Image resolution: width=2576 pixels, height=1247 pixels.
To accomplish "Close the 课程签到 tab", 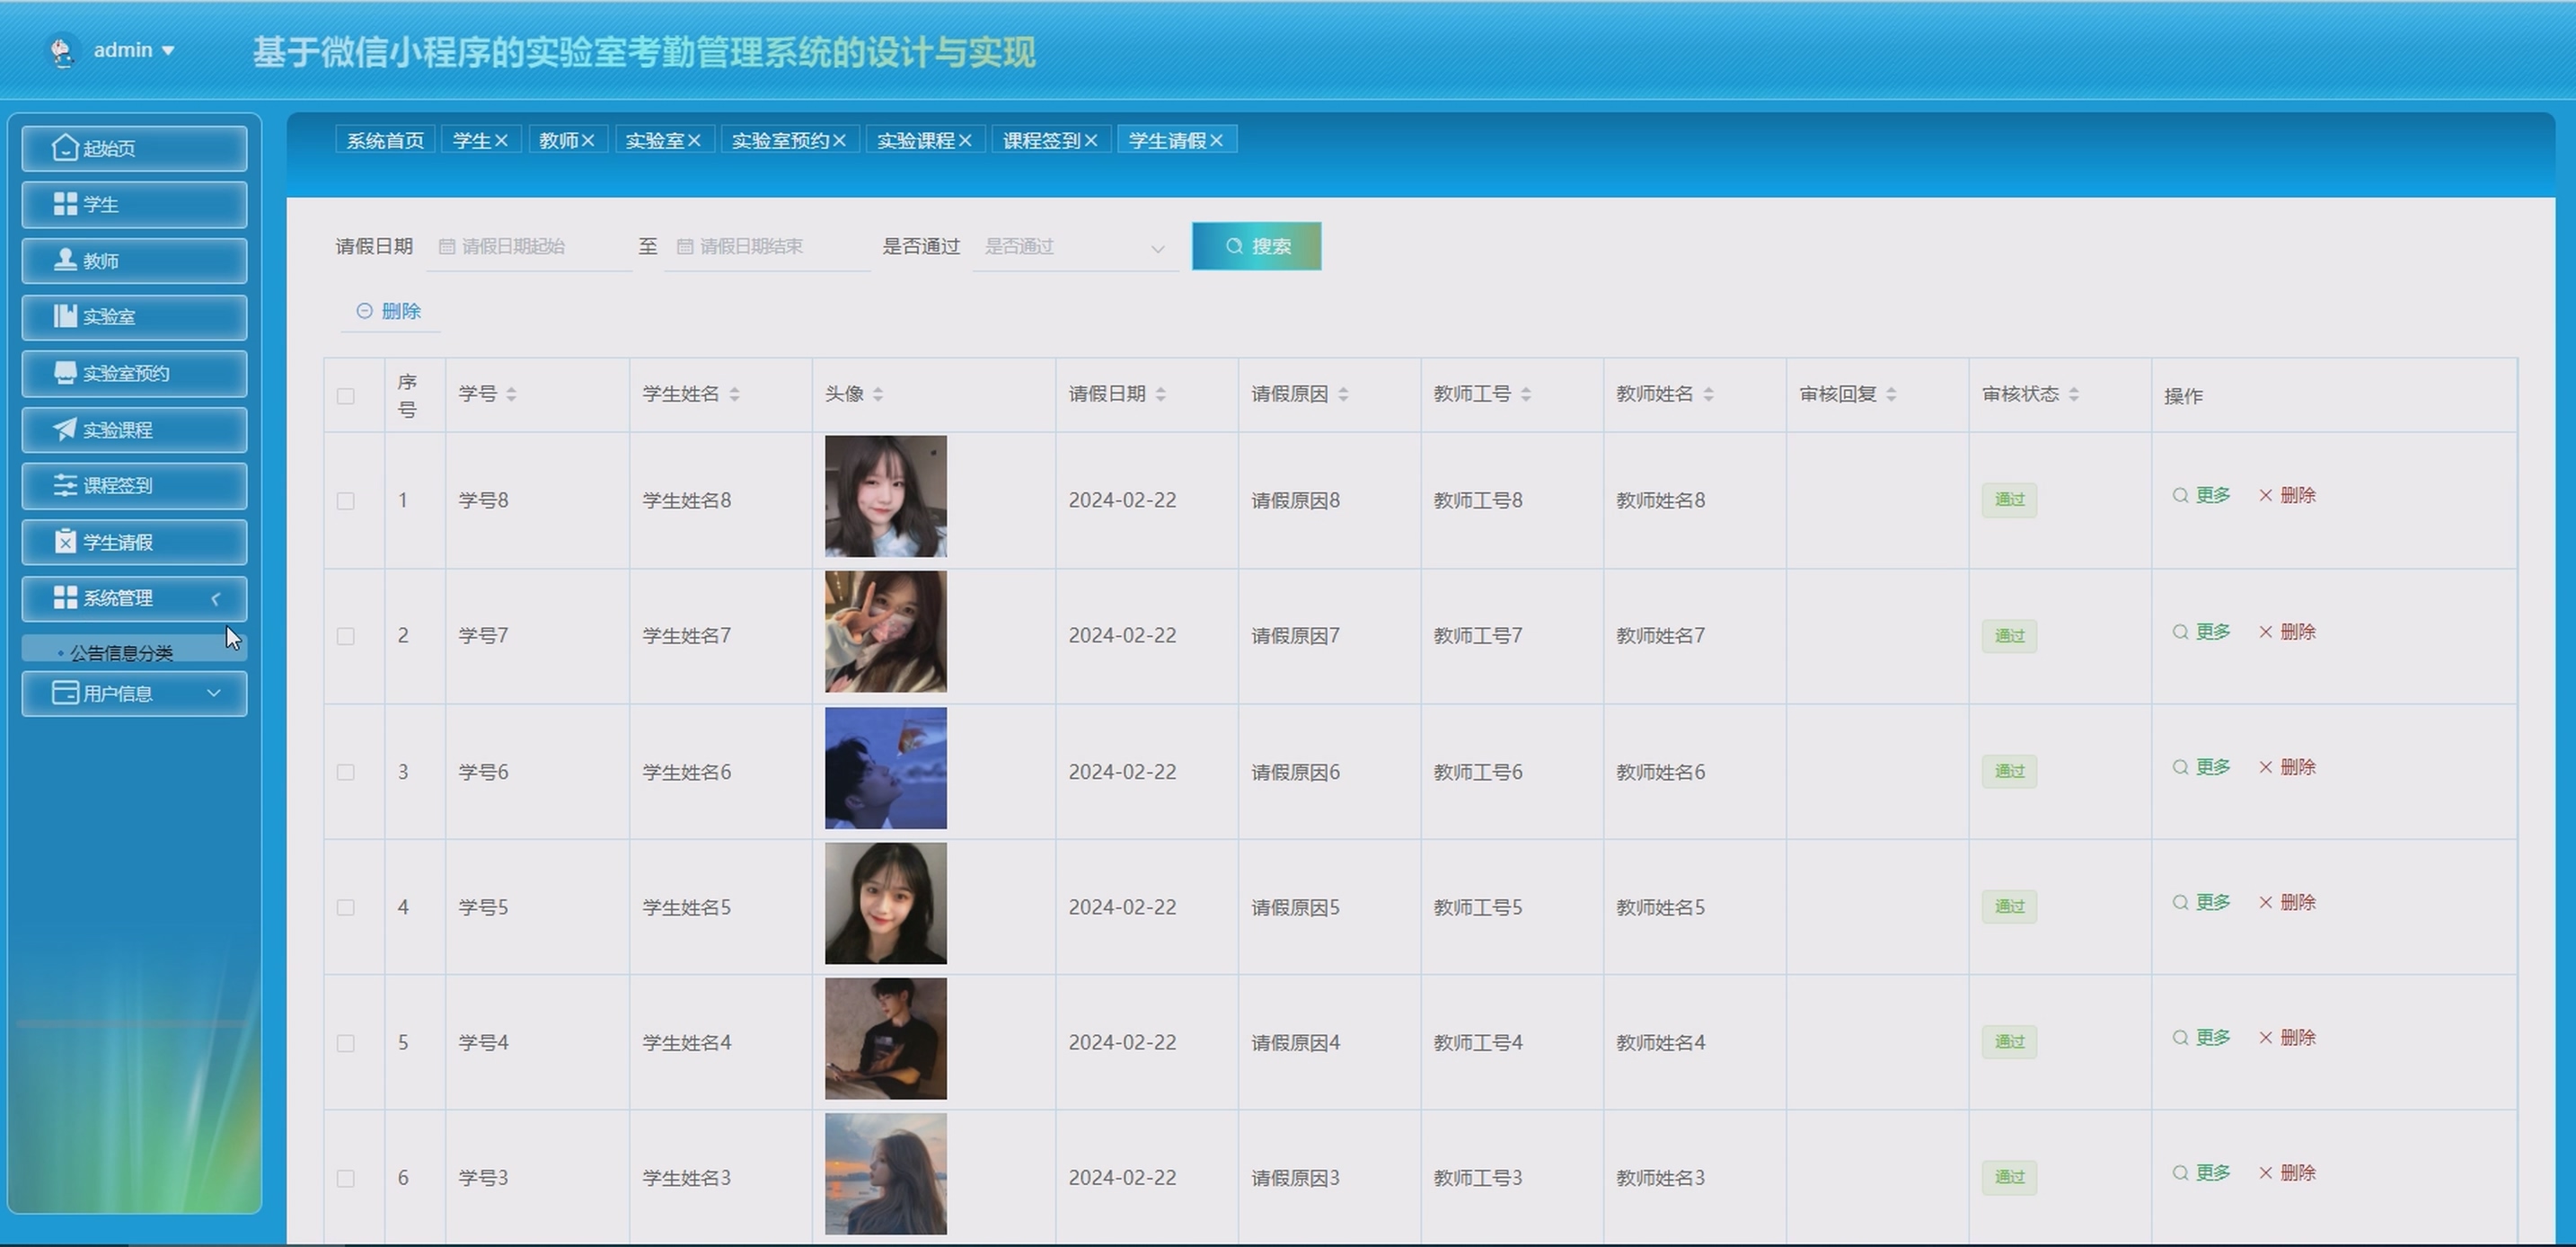I will [x=1091, y=140].
